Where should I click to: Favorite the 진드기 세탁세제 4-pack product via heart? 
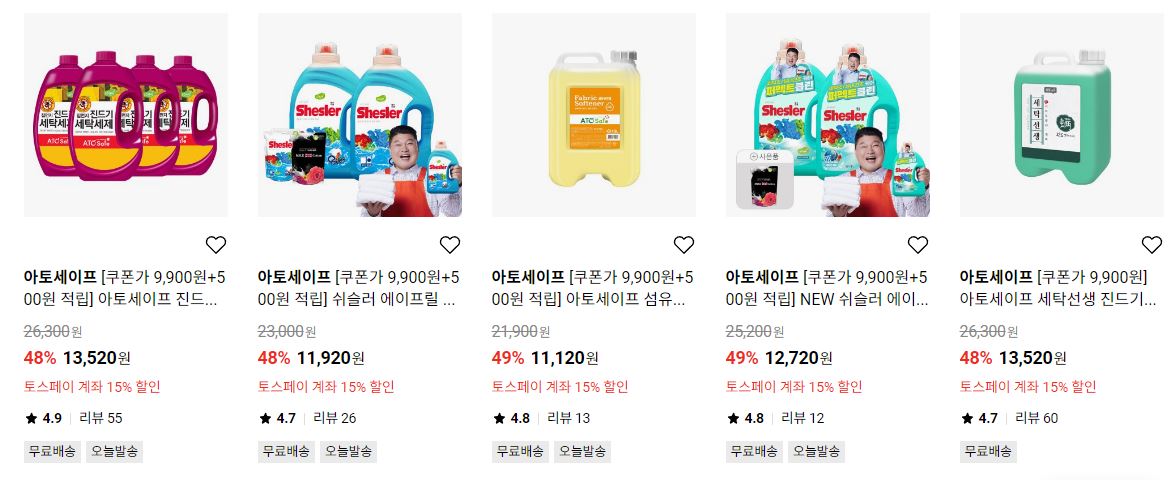(215, 244)
